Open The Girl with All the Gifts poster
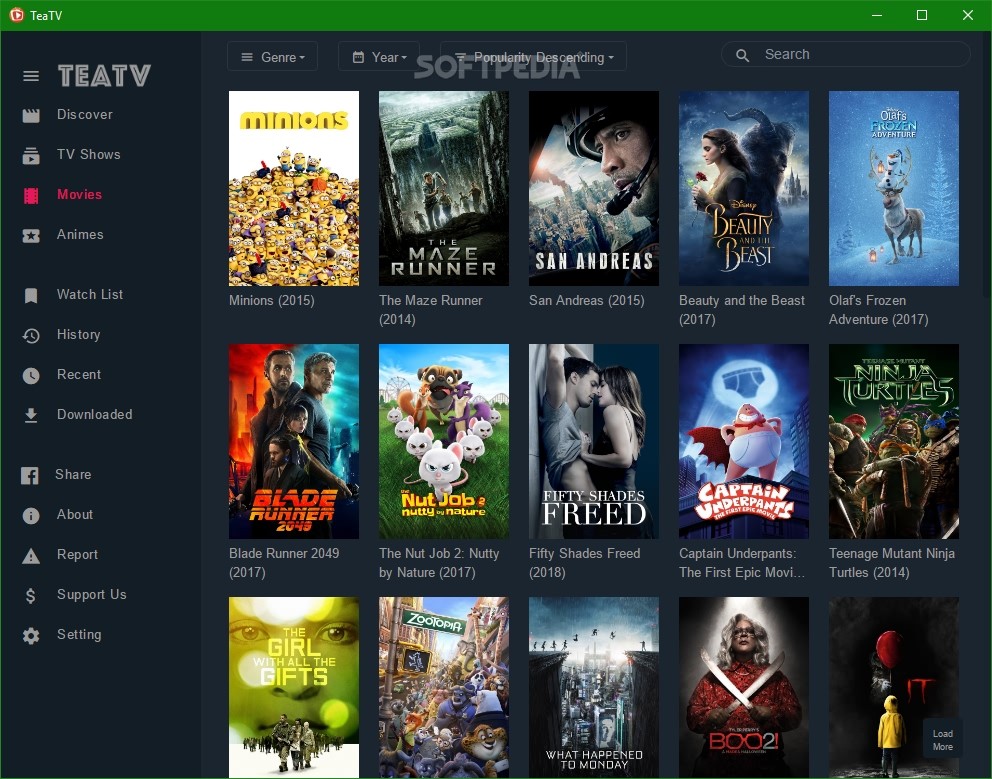This screenshot has width=992, height=779. click(294, 687)
